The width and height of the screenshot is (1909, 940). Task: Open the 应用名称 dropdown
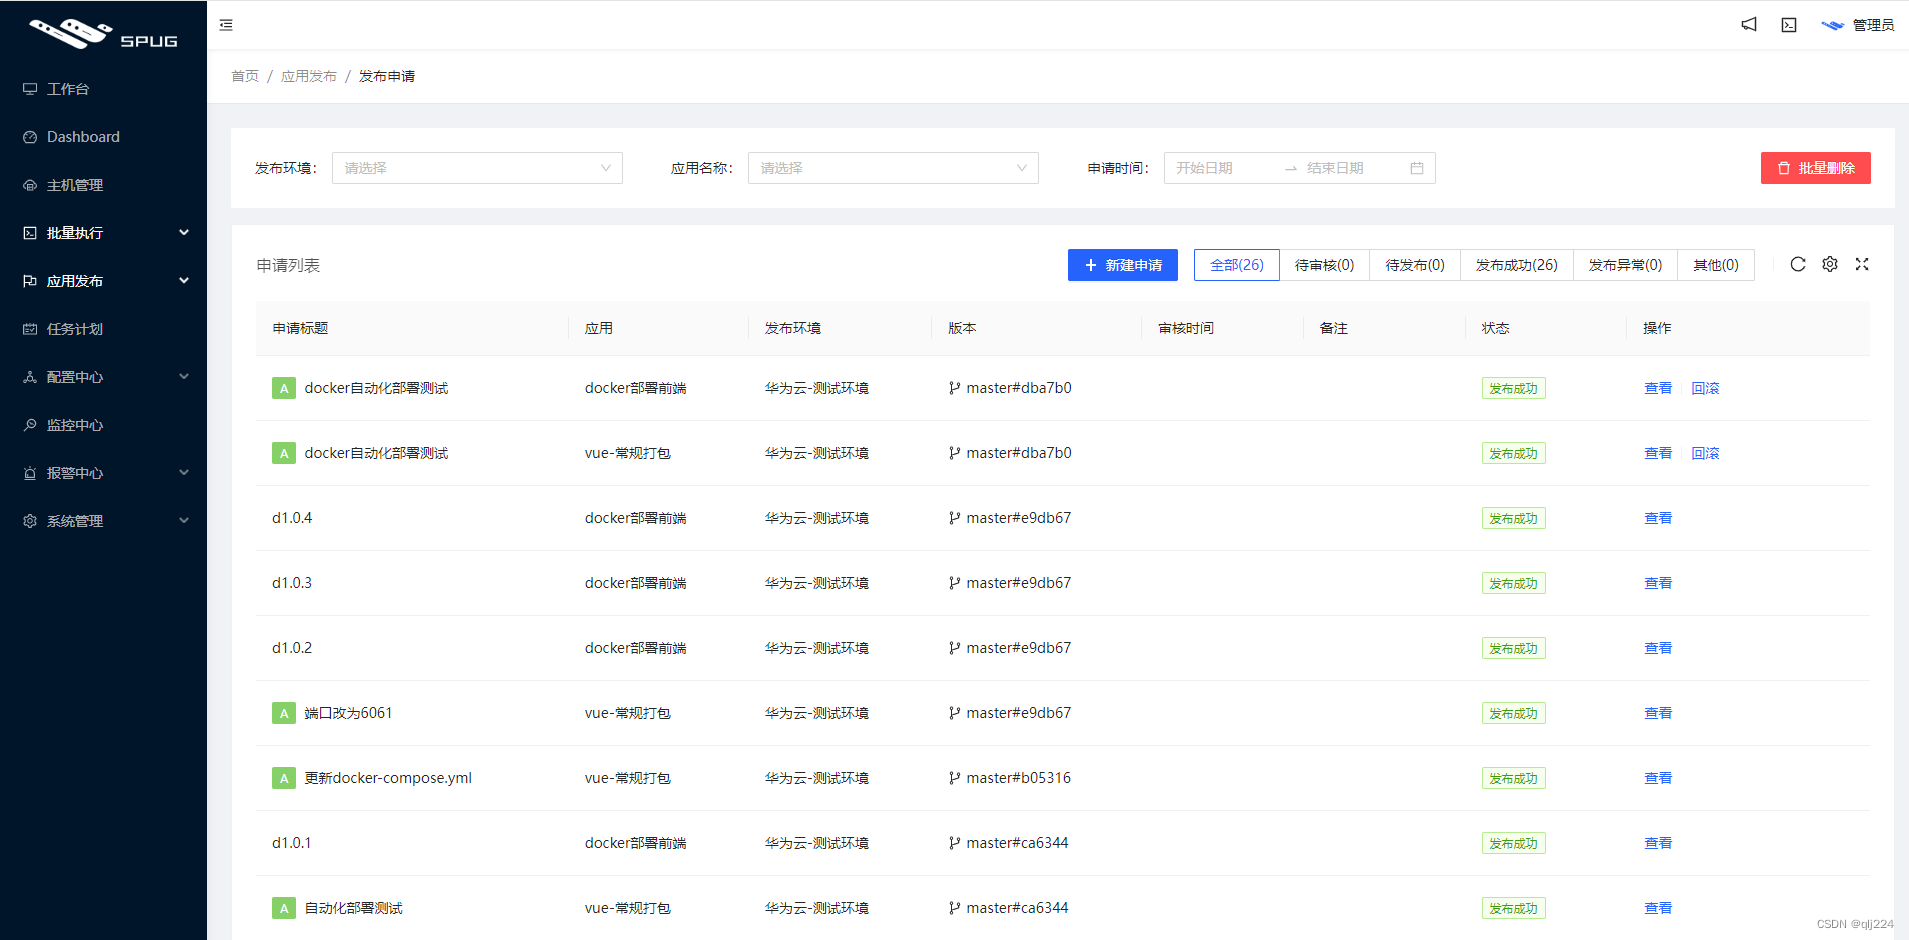pos(893,168)
